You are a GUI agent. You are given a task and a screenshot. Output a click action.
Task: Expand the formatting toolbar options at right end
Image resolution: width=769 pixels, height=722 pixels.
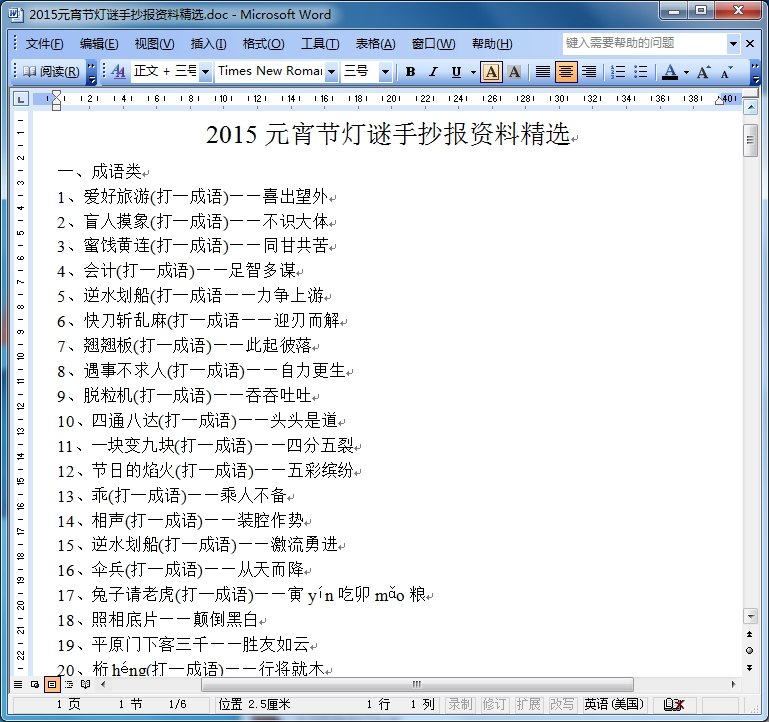pos(755,72)
